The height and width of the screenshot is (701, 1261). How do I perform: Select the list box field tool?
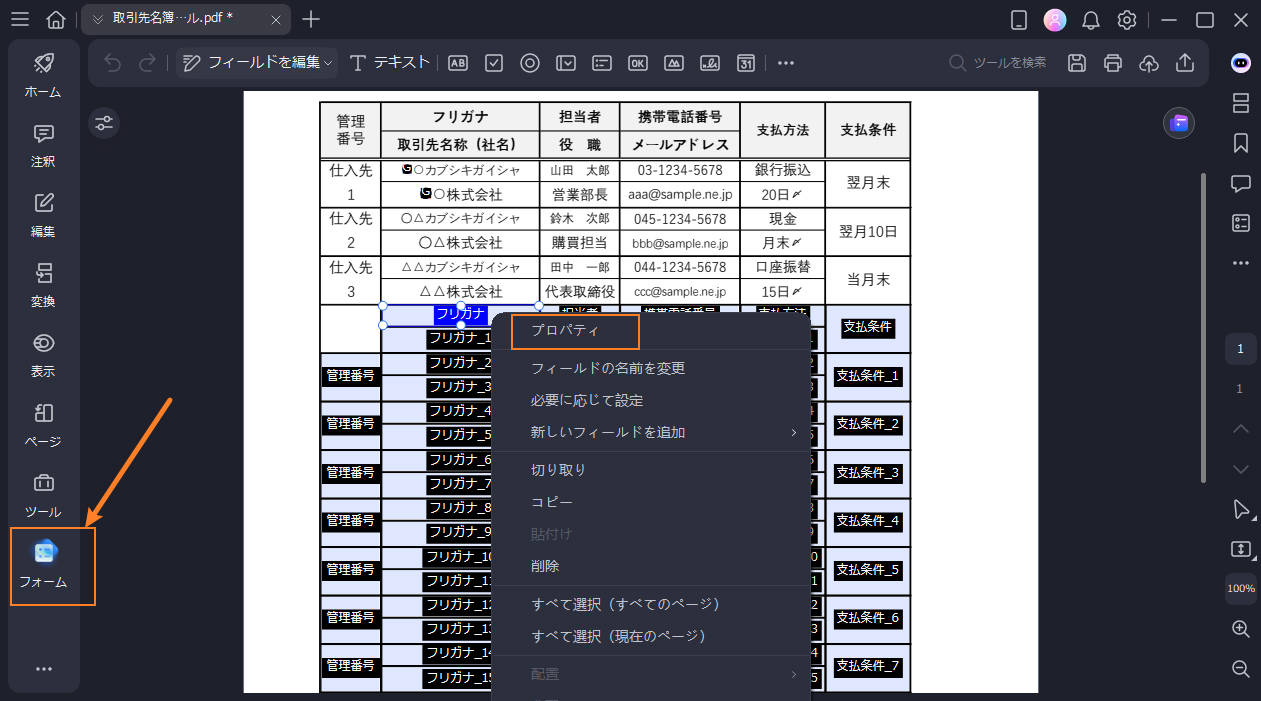point(601,62)
